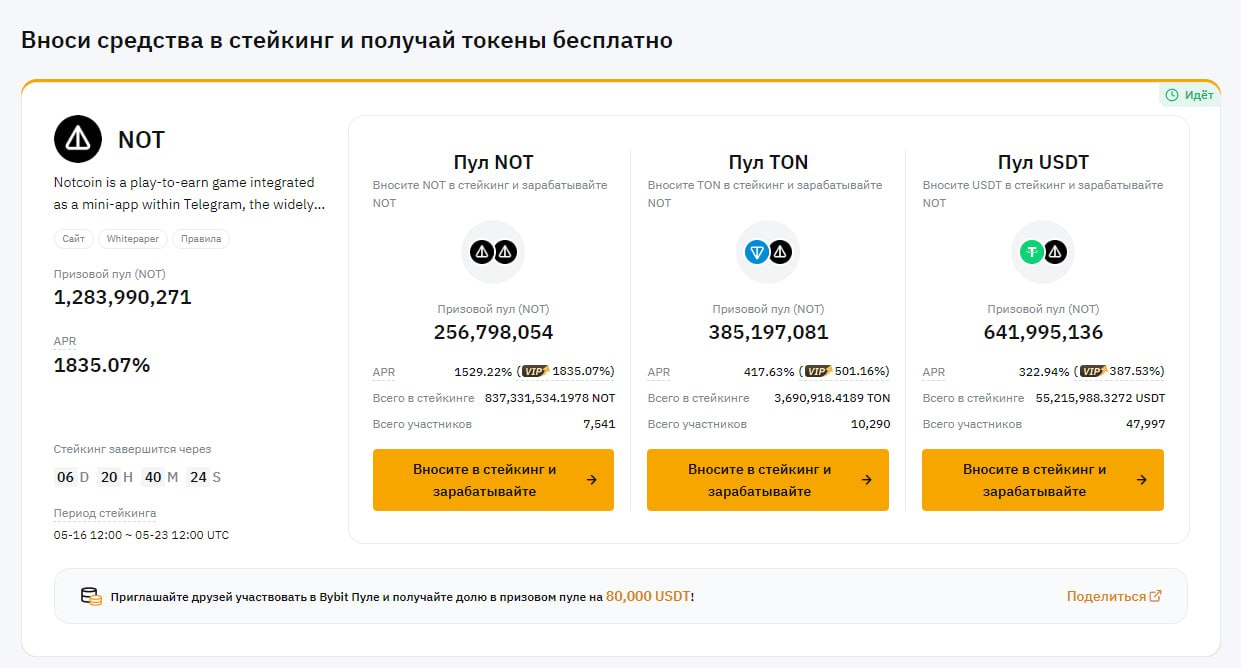Click the coins stack icon in referral banner
1241x668 pixels.
pyautogui.click(x=91, y=596)
